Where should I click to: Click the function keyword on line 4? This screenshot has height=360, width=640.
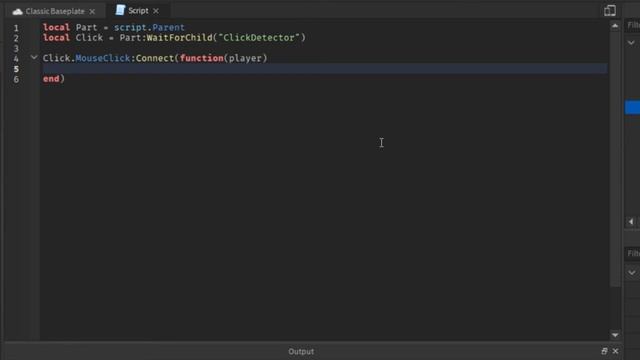tap(202, 58)
